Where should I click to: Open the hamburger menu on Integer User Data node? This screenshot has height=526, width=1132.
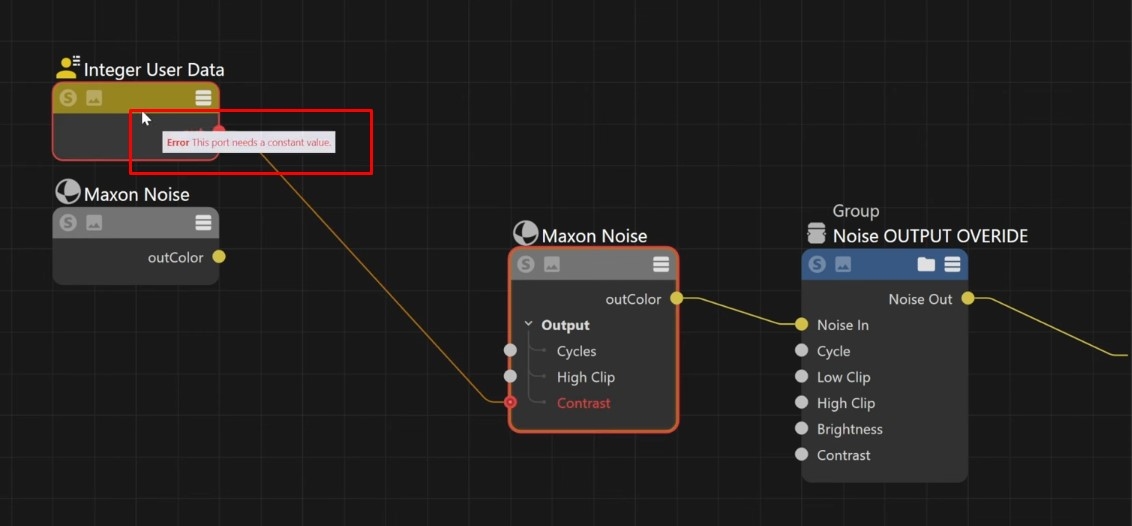pyautogui.click(x=203, y=98)
